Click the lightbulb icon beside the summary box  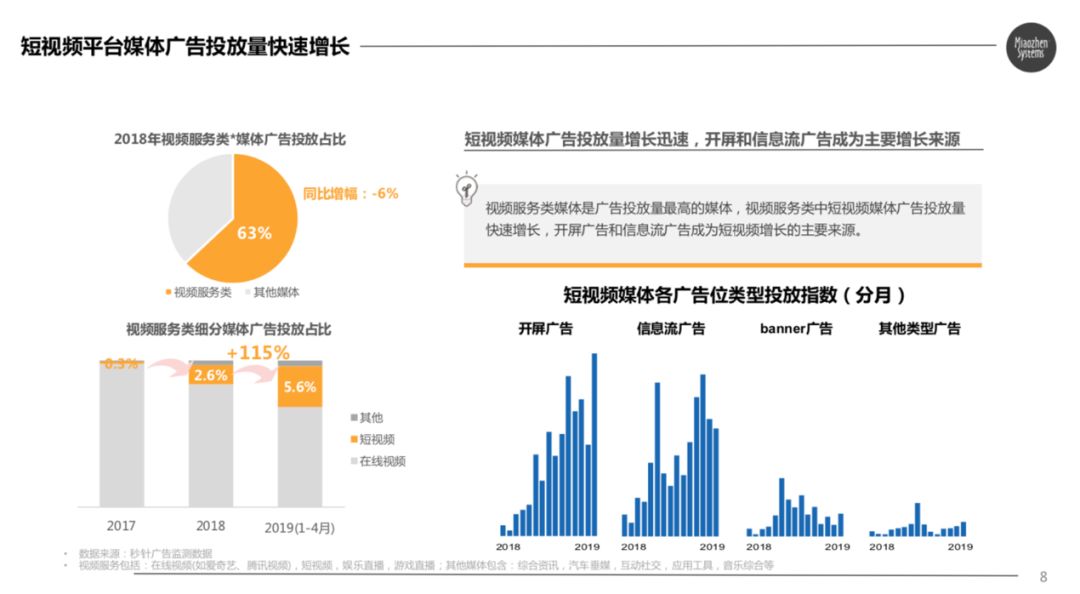click(466, 189)
